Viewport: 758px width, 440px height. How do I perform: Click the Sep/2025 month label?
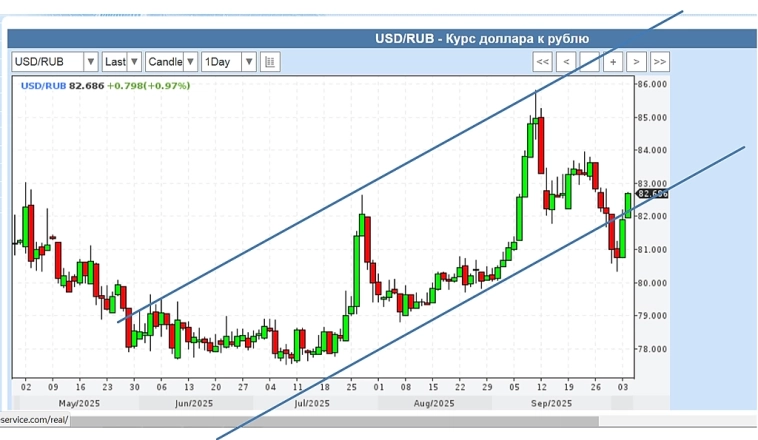(x=550, y=403)
